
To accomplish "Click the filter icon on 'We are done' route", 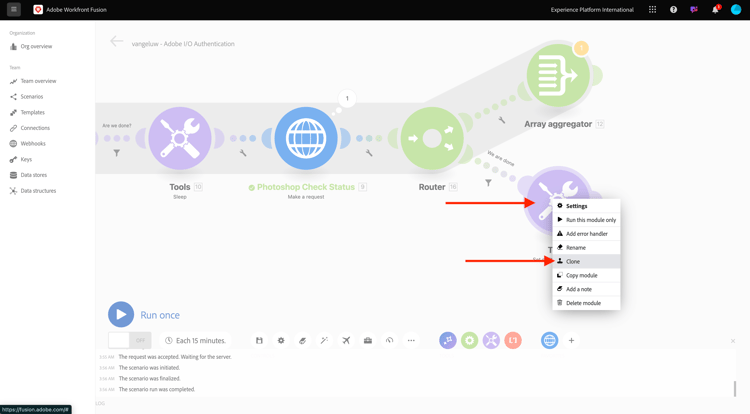I will 488,183.
